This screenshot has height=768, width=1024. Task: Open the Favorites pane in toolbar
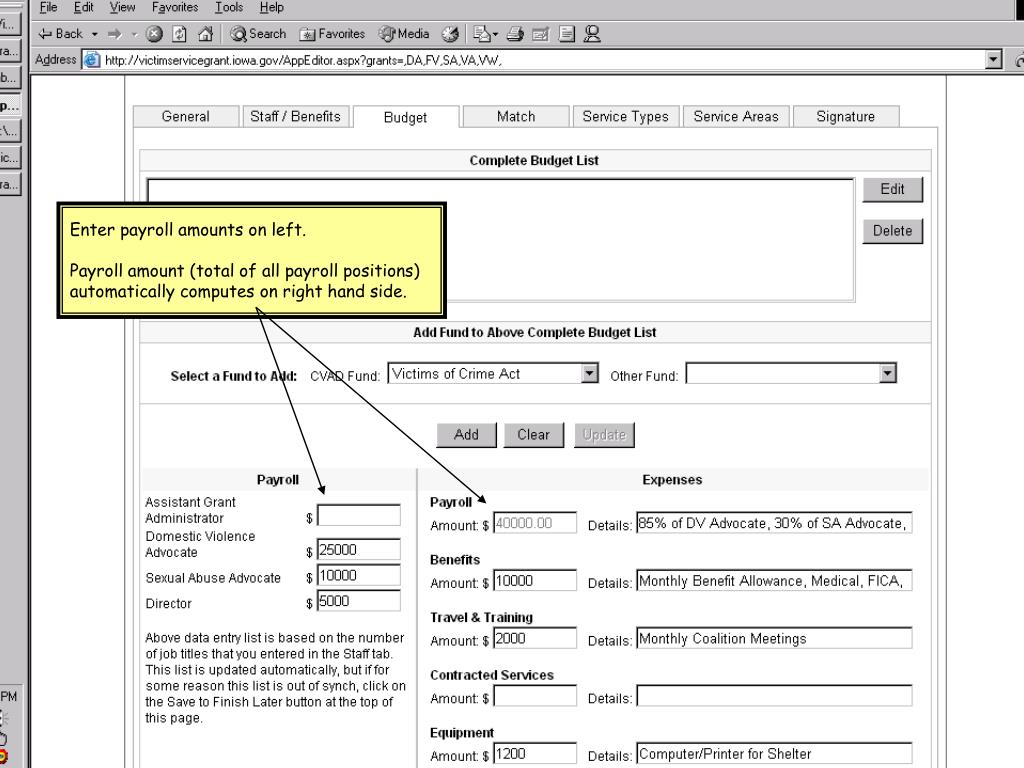332,33
